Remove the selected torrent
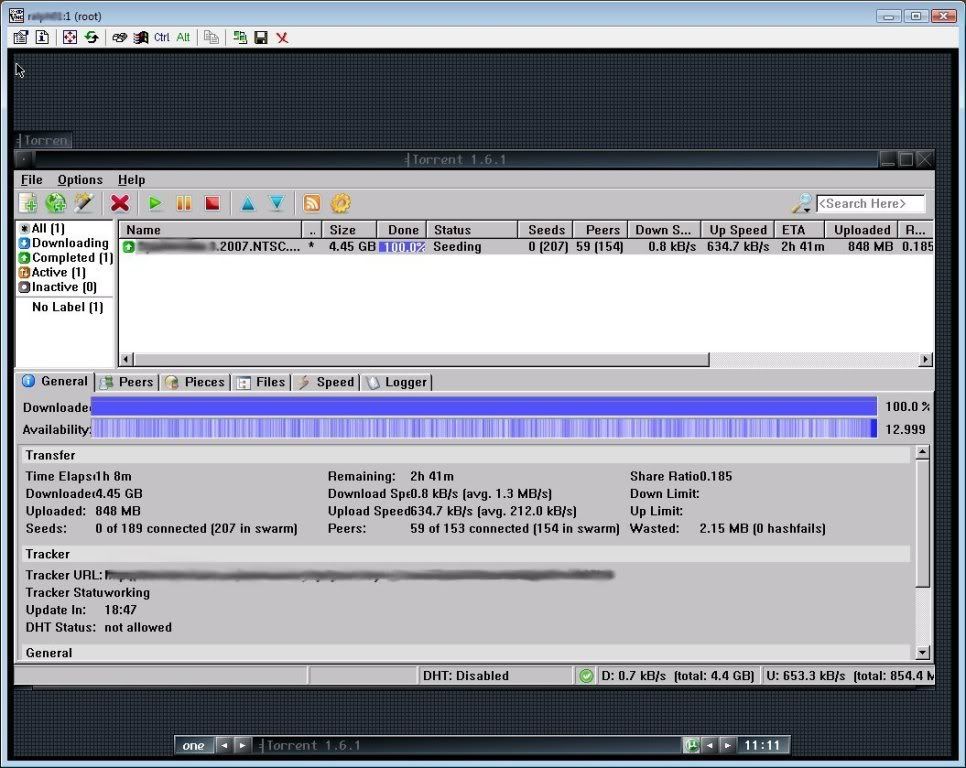Viewport: 966px width, 768px height. coord(120,203)
